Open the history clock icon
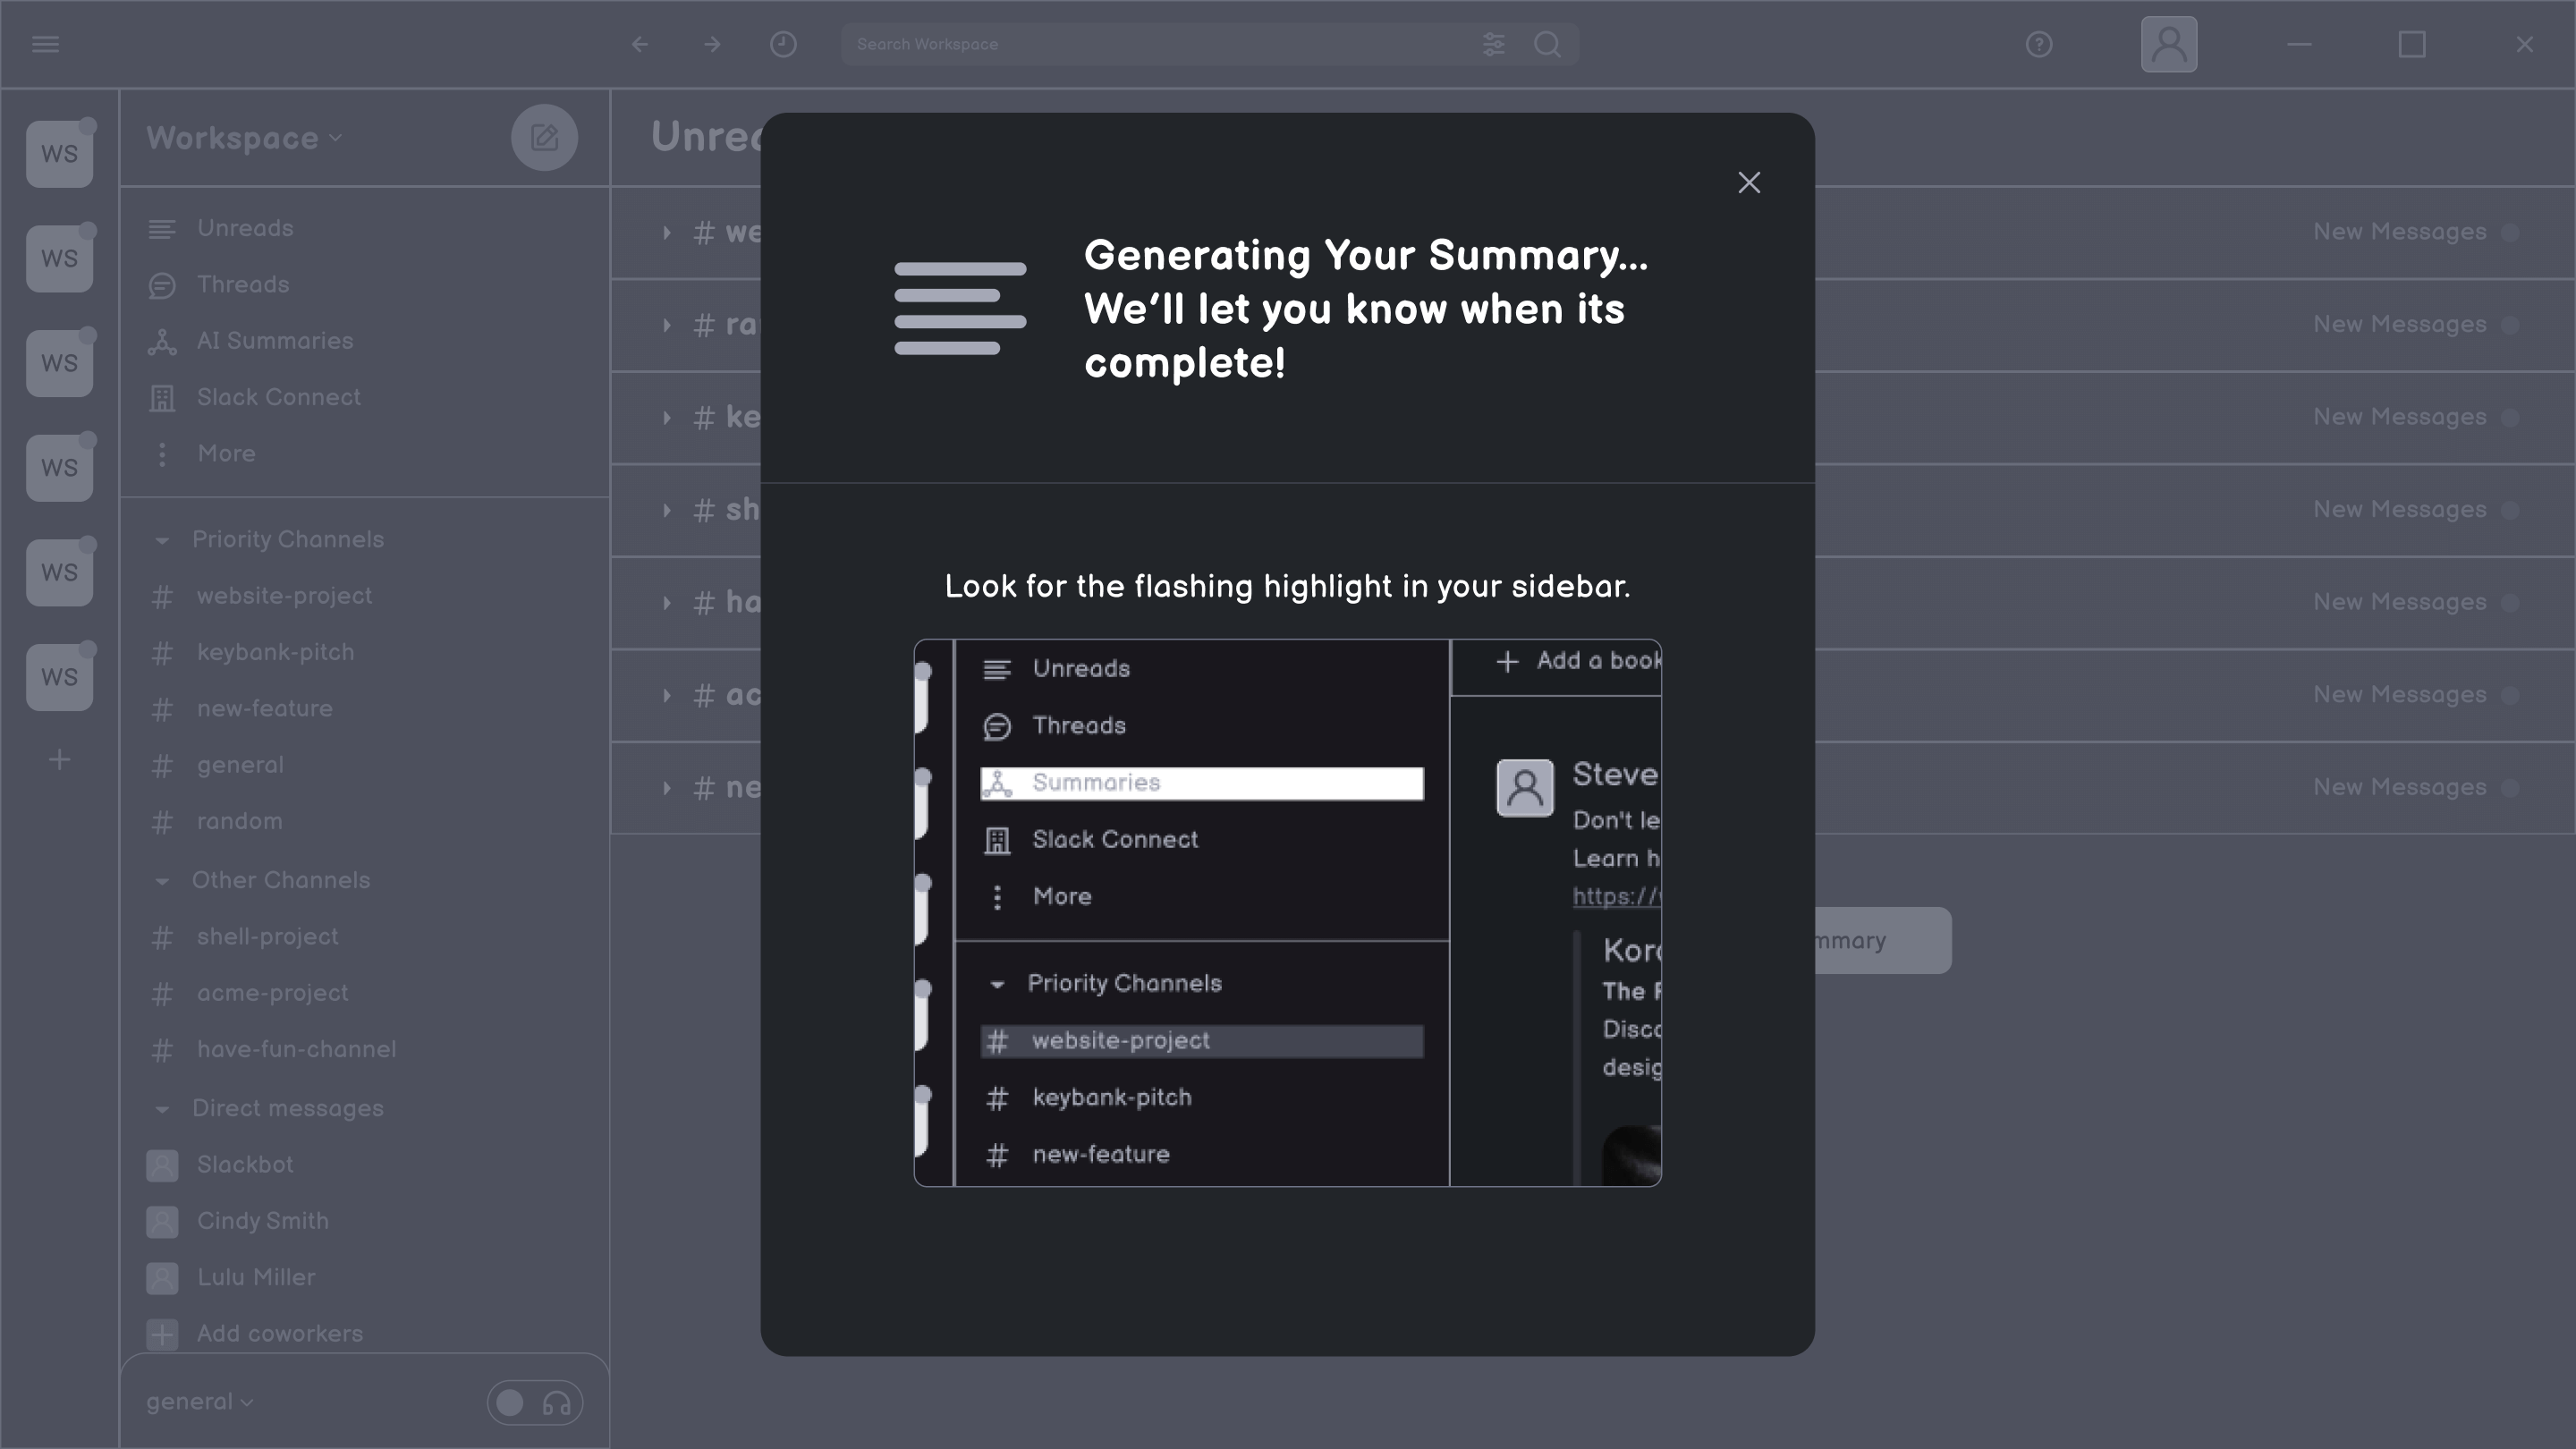2576x1449 pixels. pos(783,44)
